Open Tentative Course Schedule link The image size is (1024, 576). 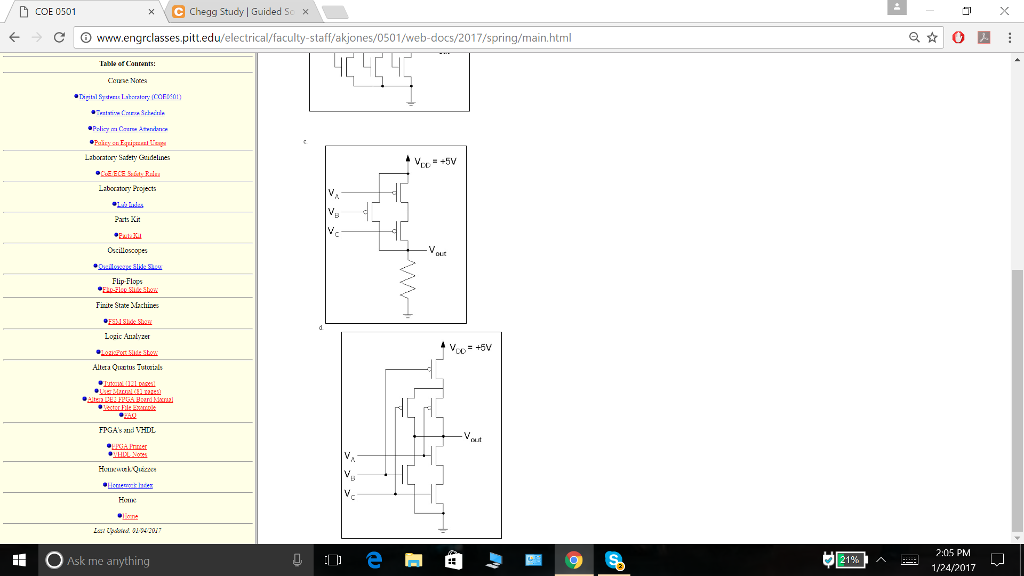coord(130,113)
